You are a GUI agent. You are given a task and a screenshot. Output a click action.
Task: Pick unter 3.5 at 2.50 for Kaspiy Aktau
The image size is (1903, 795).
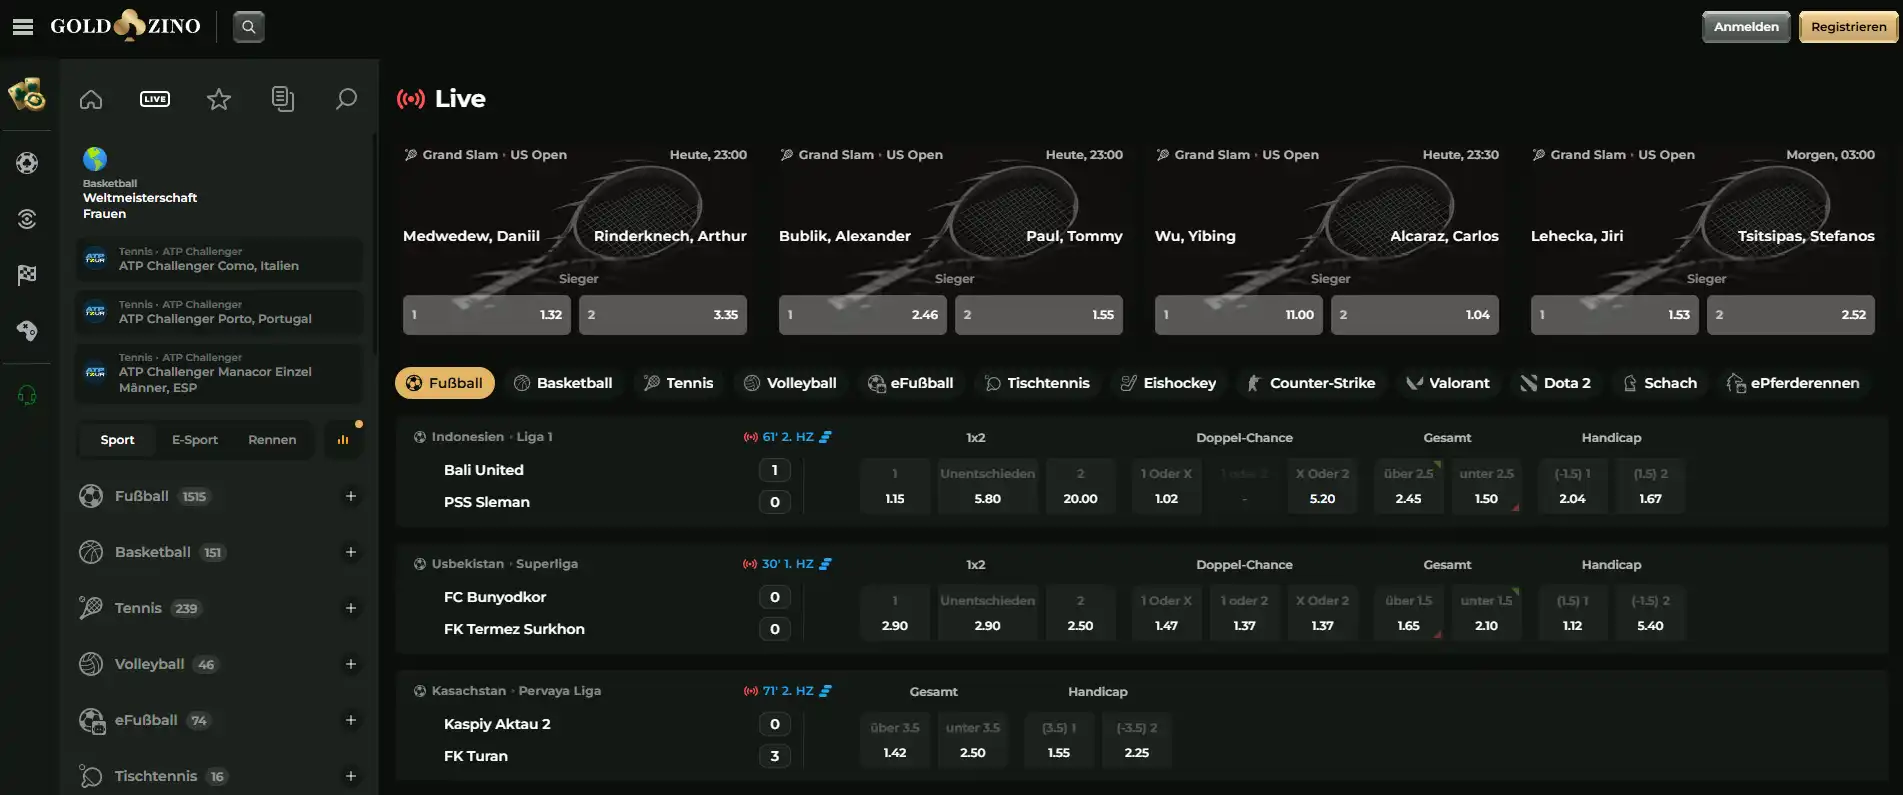click(x=973, y=740)
